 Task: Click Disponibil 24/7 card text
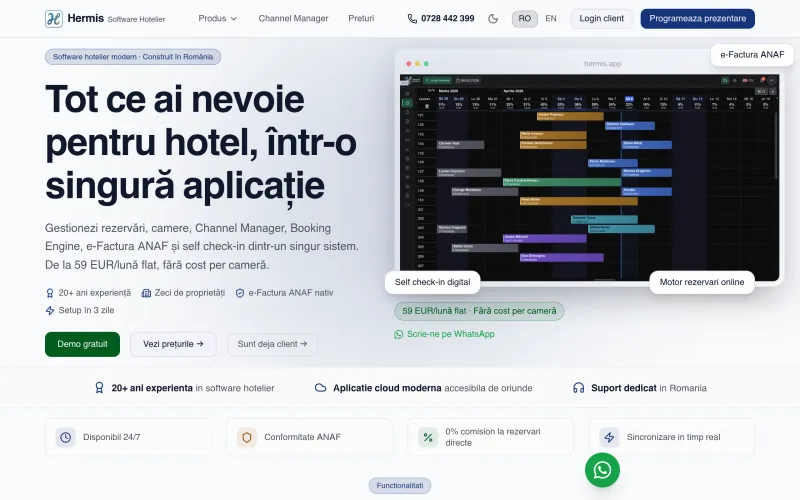[111, 437]
